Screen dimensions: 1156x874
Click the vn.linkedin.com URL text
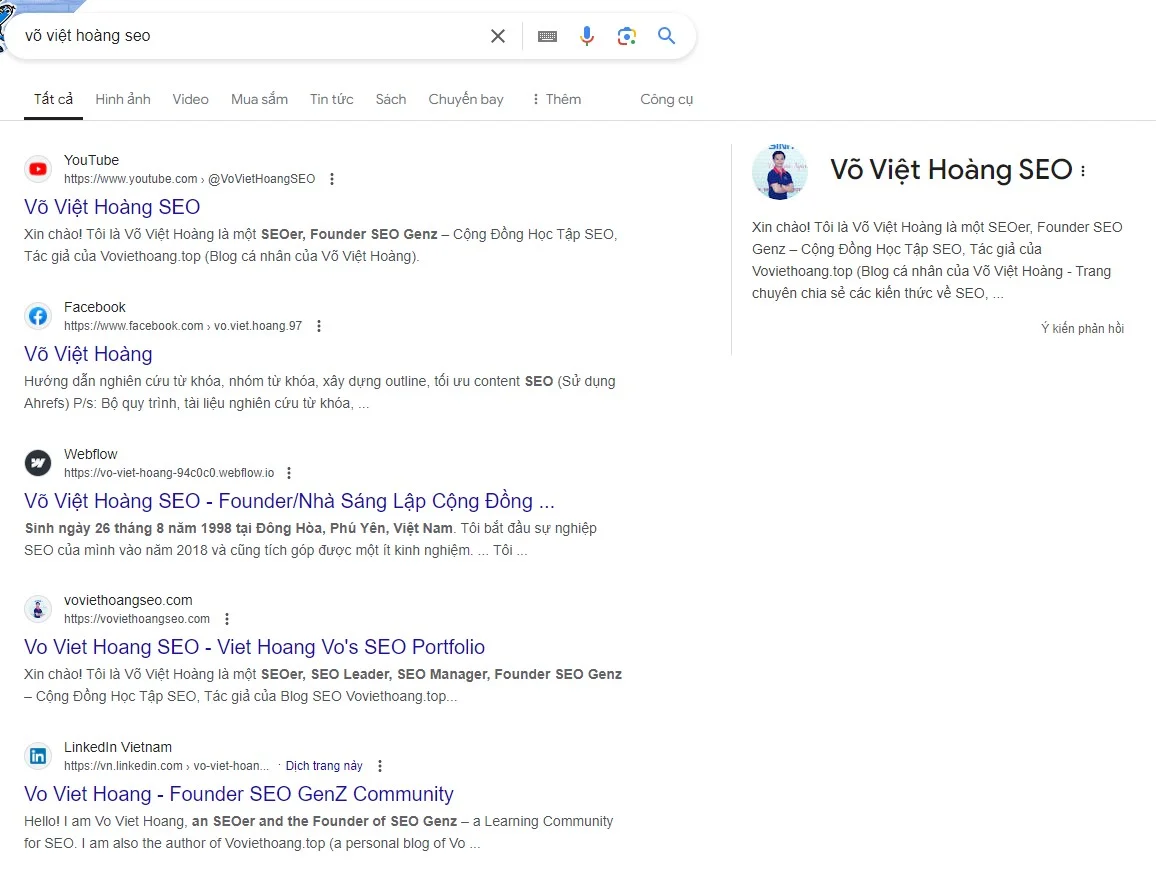166,766
